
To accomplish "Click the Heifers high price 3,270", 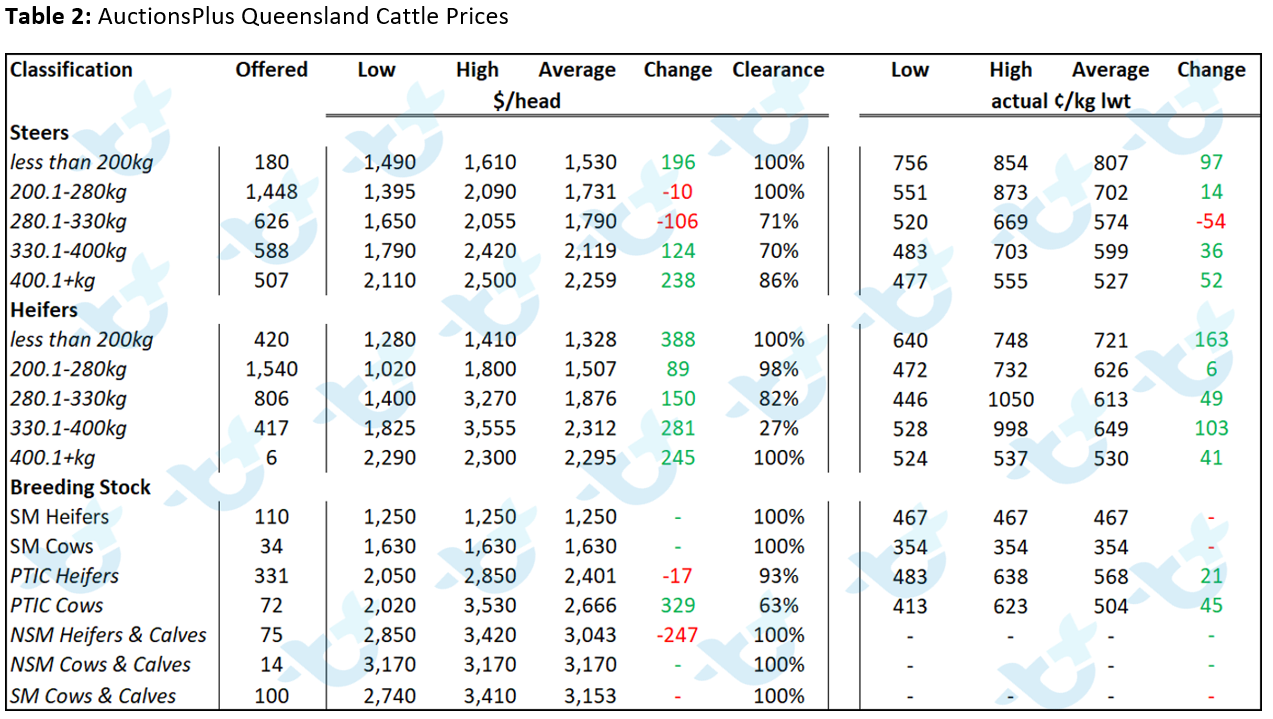I will coord(490,399).
